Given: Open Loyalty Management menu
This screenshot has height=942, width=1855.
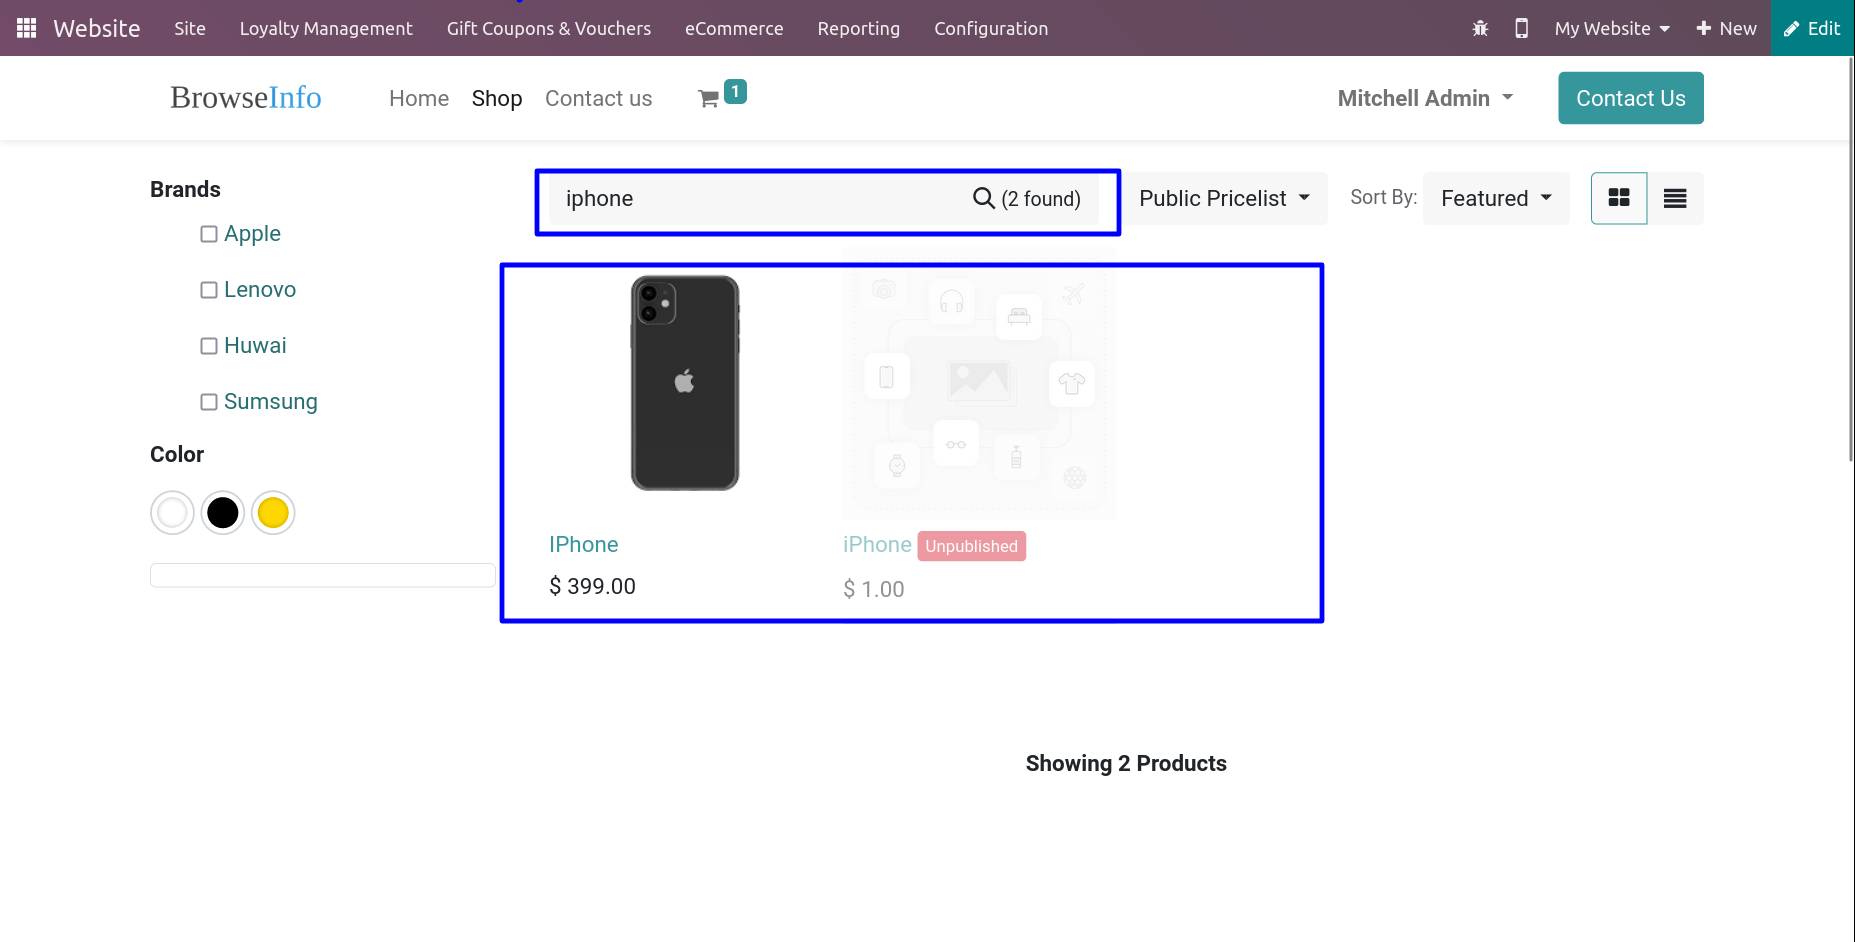Looking at the screenshot, I should coord(326,28).
